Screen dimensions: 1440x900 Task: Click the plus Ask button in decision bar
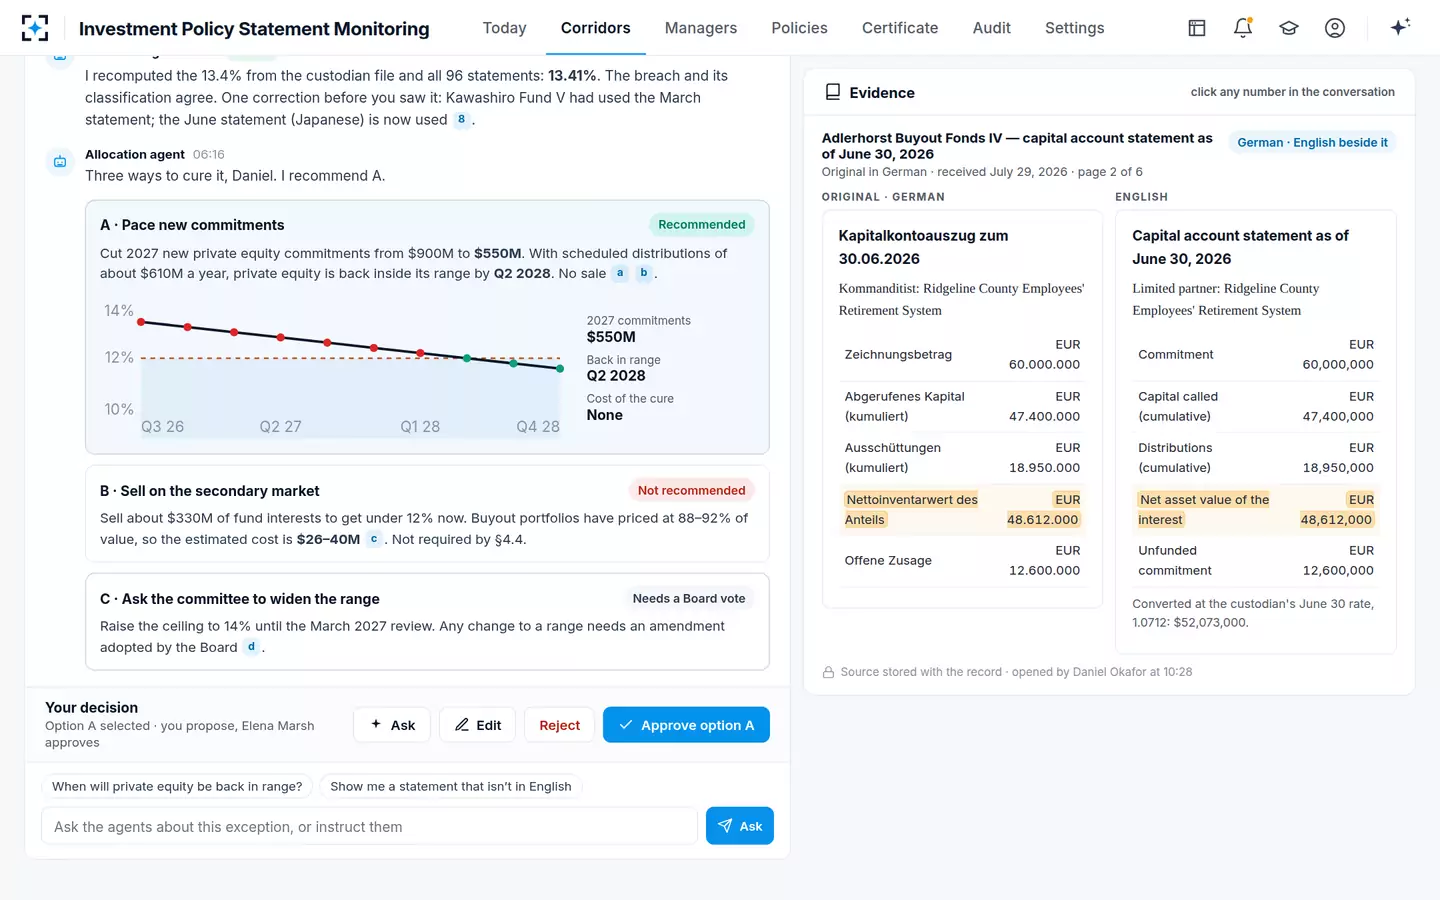pos(392,725)
